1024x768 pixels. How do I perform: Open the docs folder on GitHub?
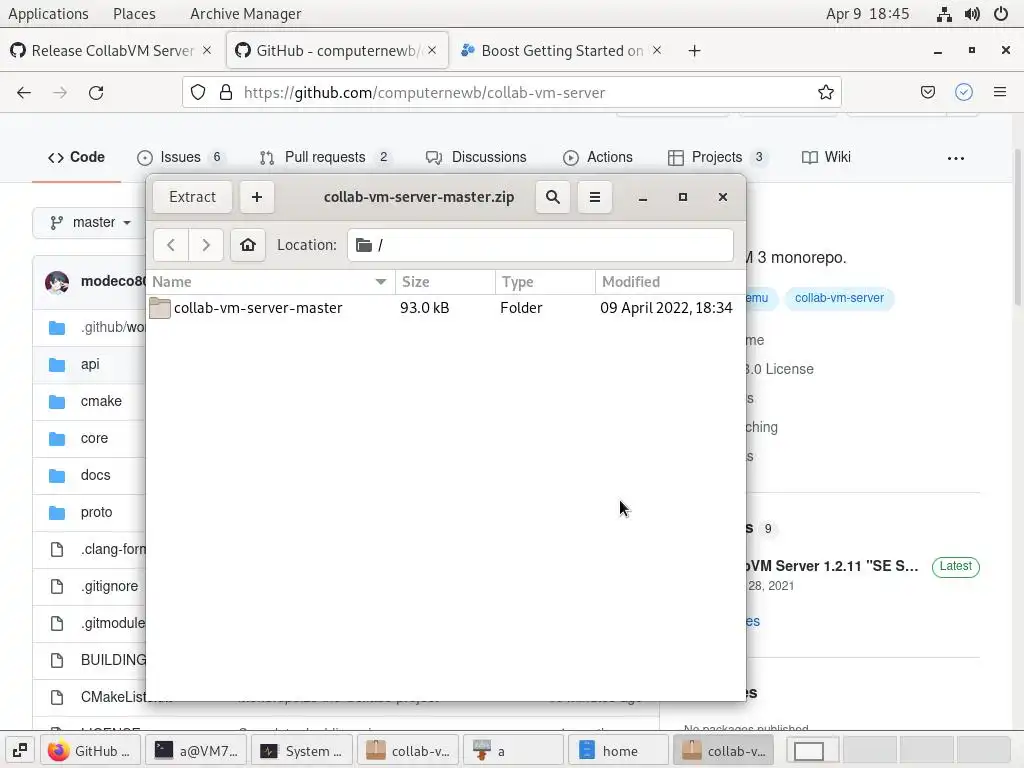pyautogui.click(x=95, y=475)
